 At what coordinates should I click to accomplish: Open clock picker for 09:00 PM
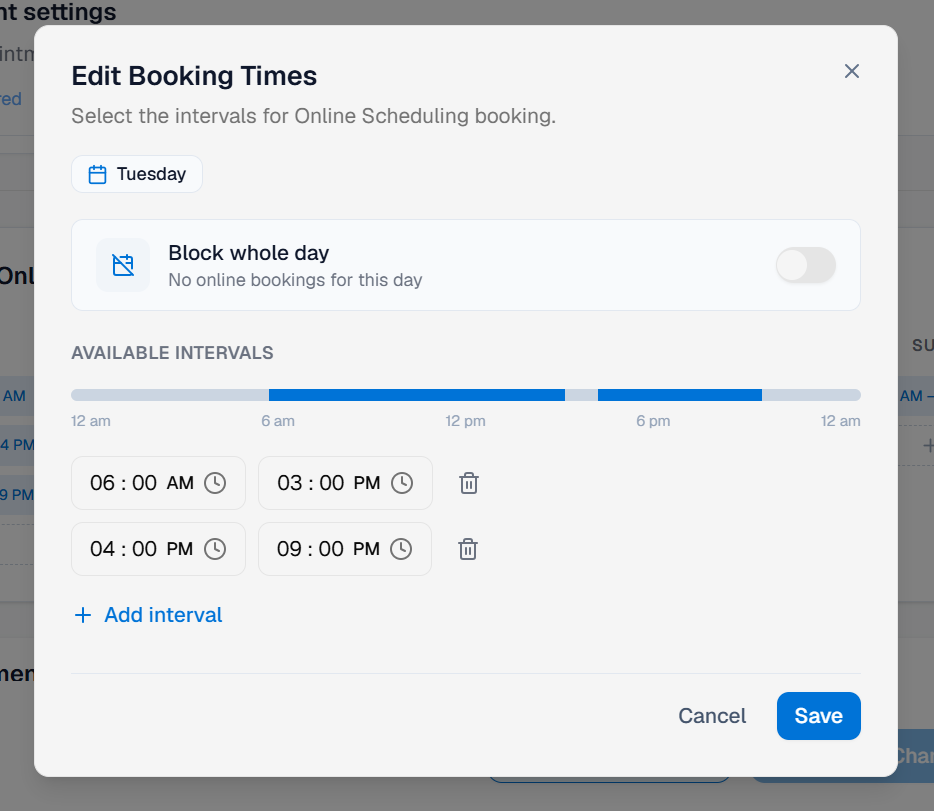tap(401, 549)
